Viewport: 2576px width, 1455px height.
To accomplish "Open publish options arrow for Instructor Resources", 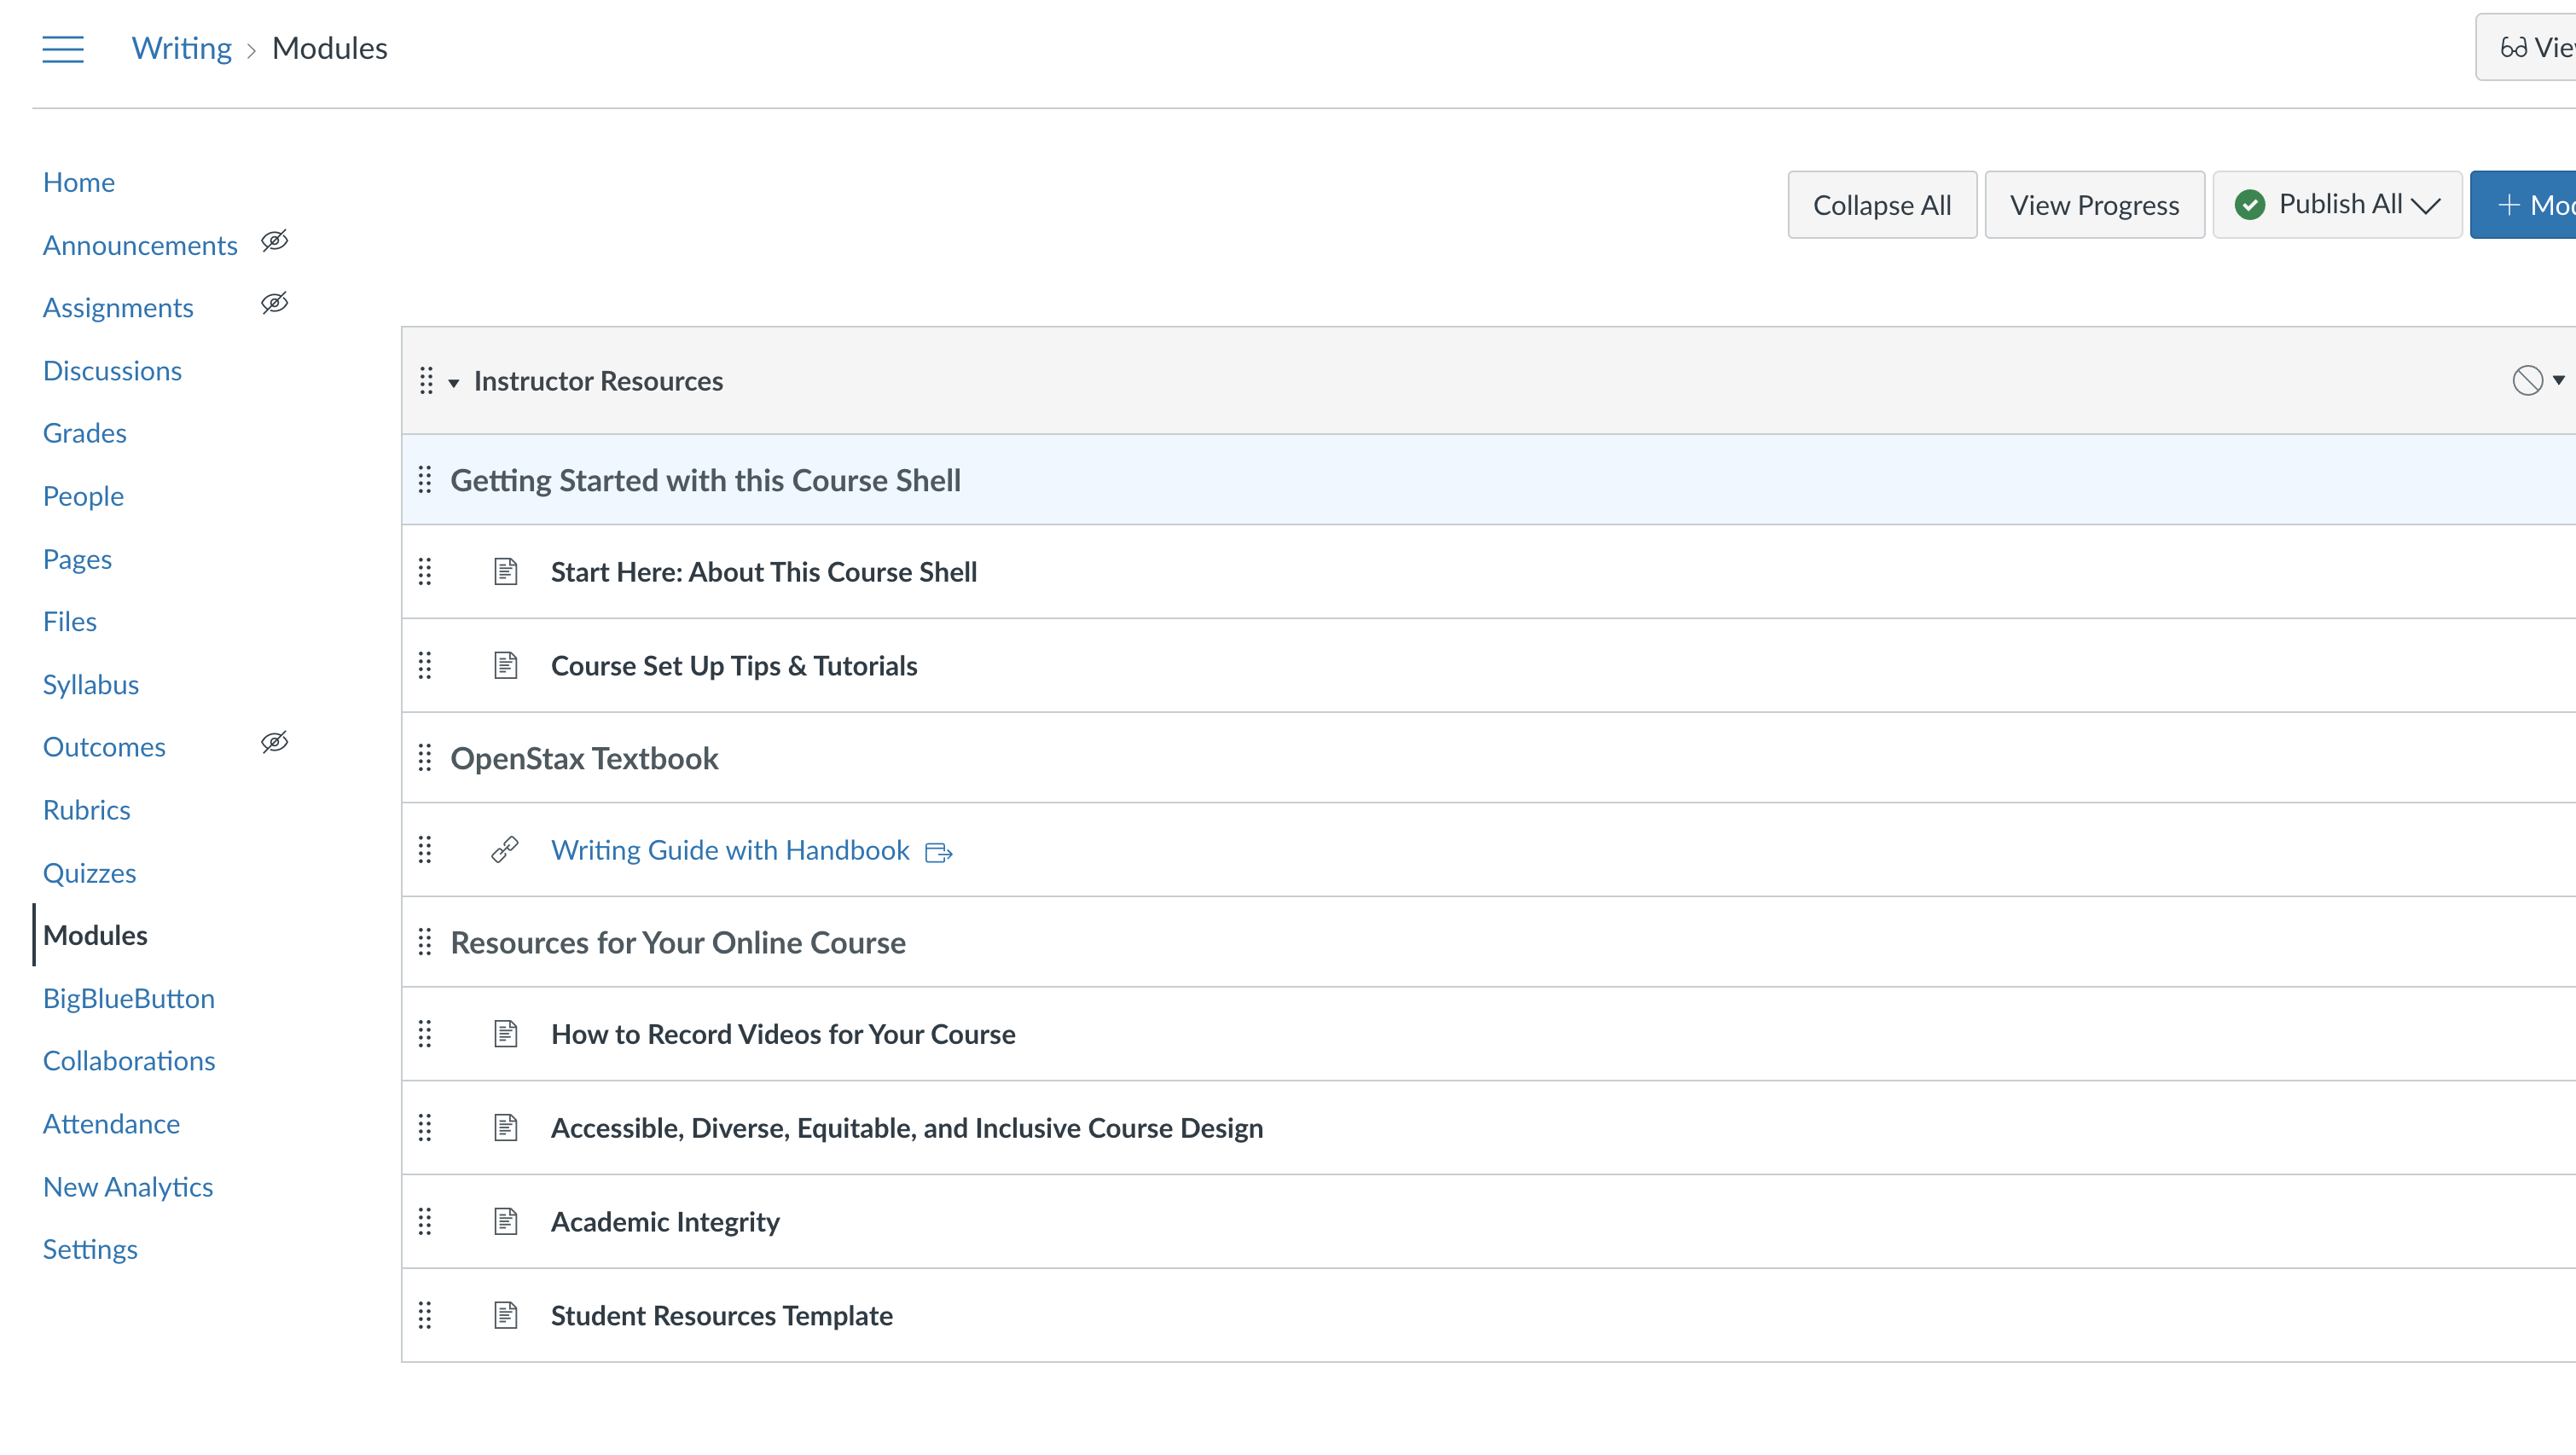I will [2559, 380].
